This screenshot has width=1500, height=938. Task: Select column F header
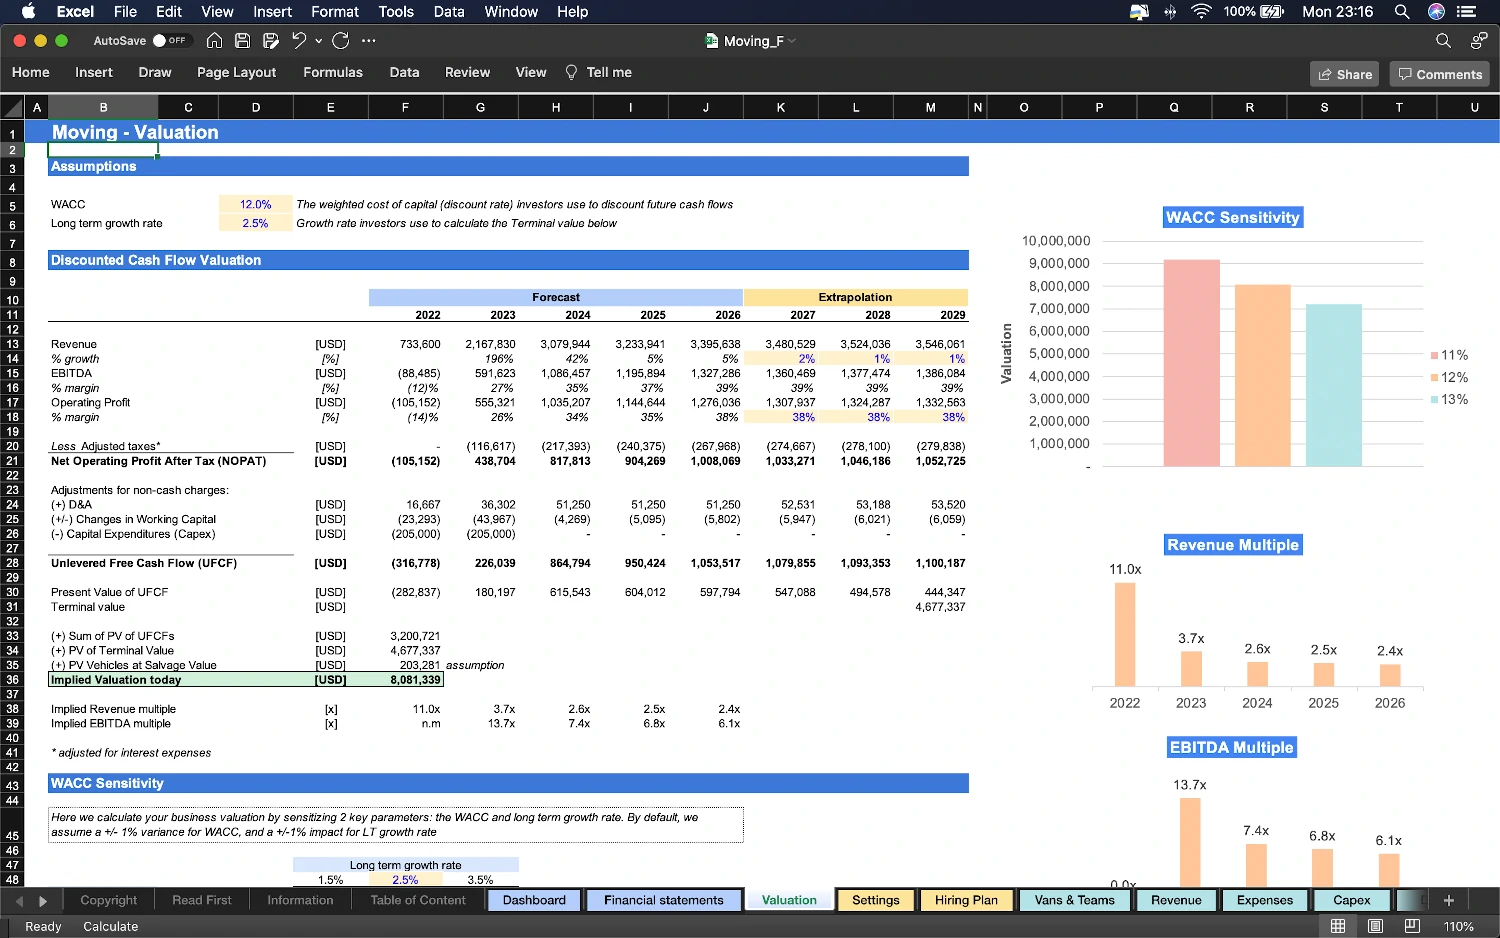tap(405, 107)
